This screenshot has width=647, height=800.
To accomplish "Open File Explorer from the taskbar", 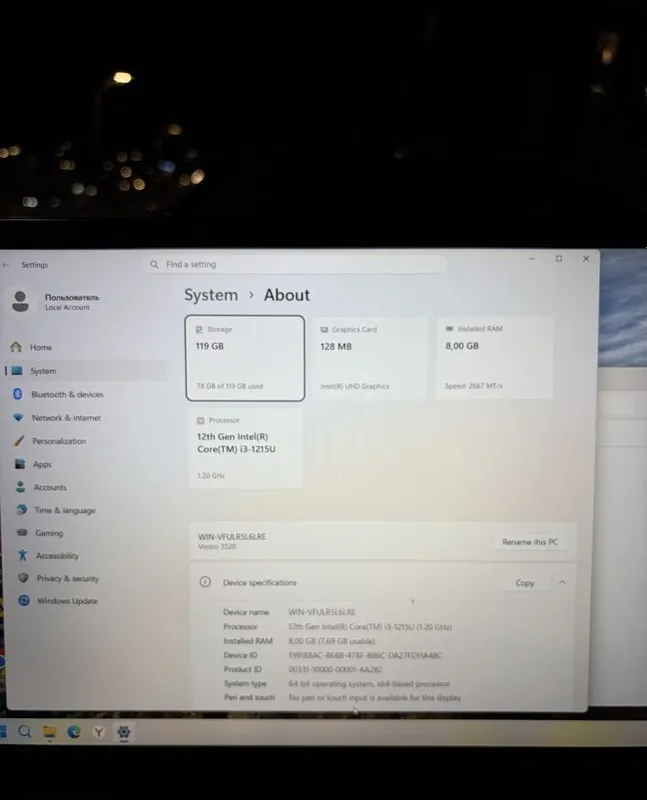I will [49, 732].
